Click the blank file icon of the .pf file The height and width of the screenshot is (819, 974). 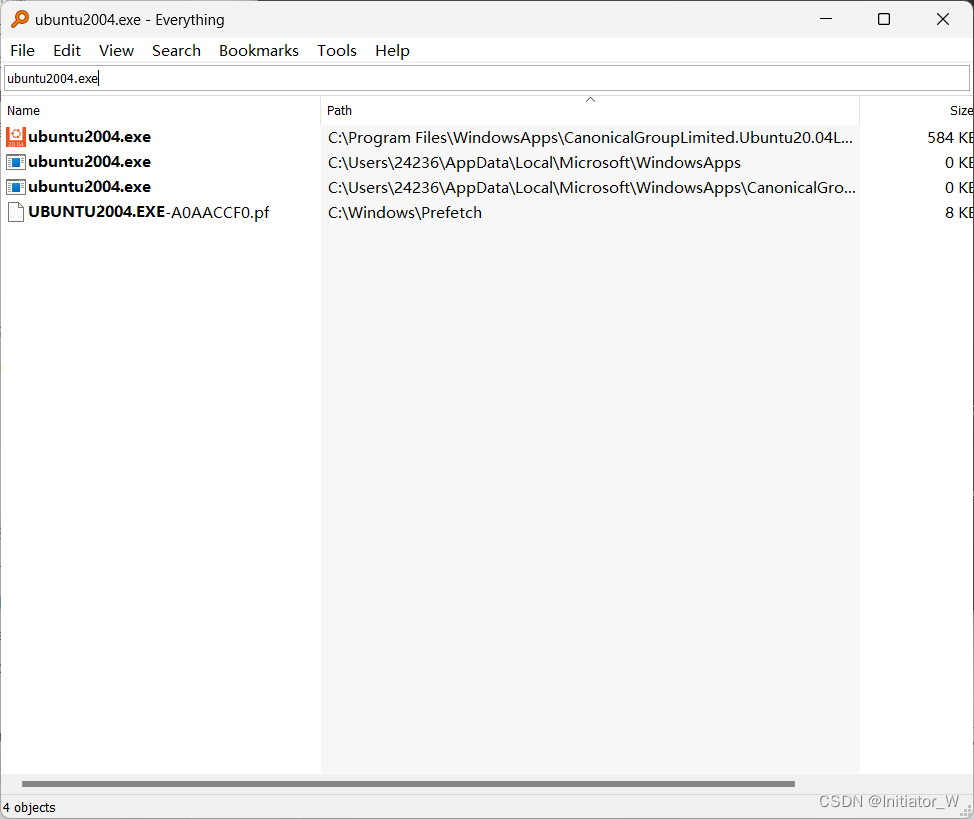pyautogui.click(x=16, y=213)
